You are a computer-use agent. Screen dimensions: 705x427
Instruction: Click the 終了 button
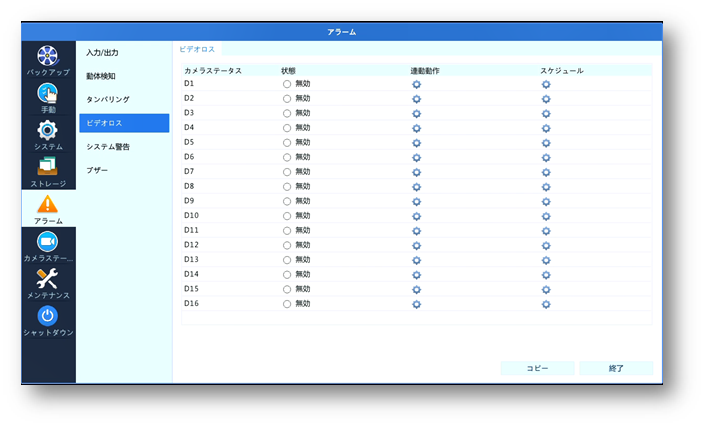tap(616, 368)
